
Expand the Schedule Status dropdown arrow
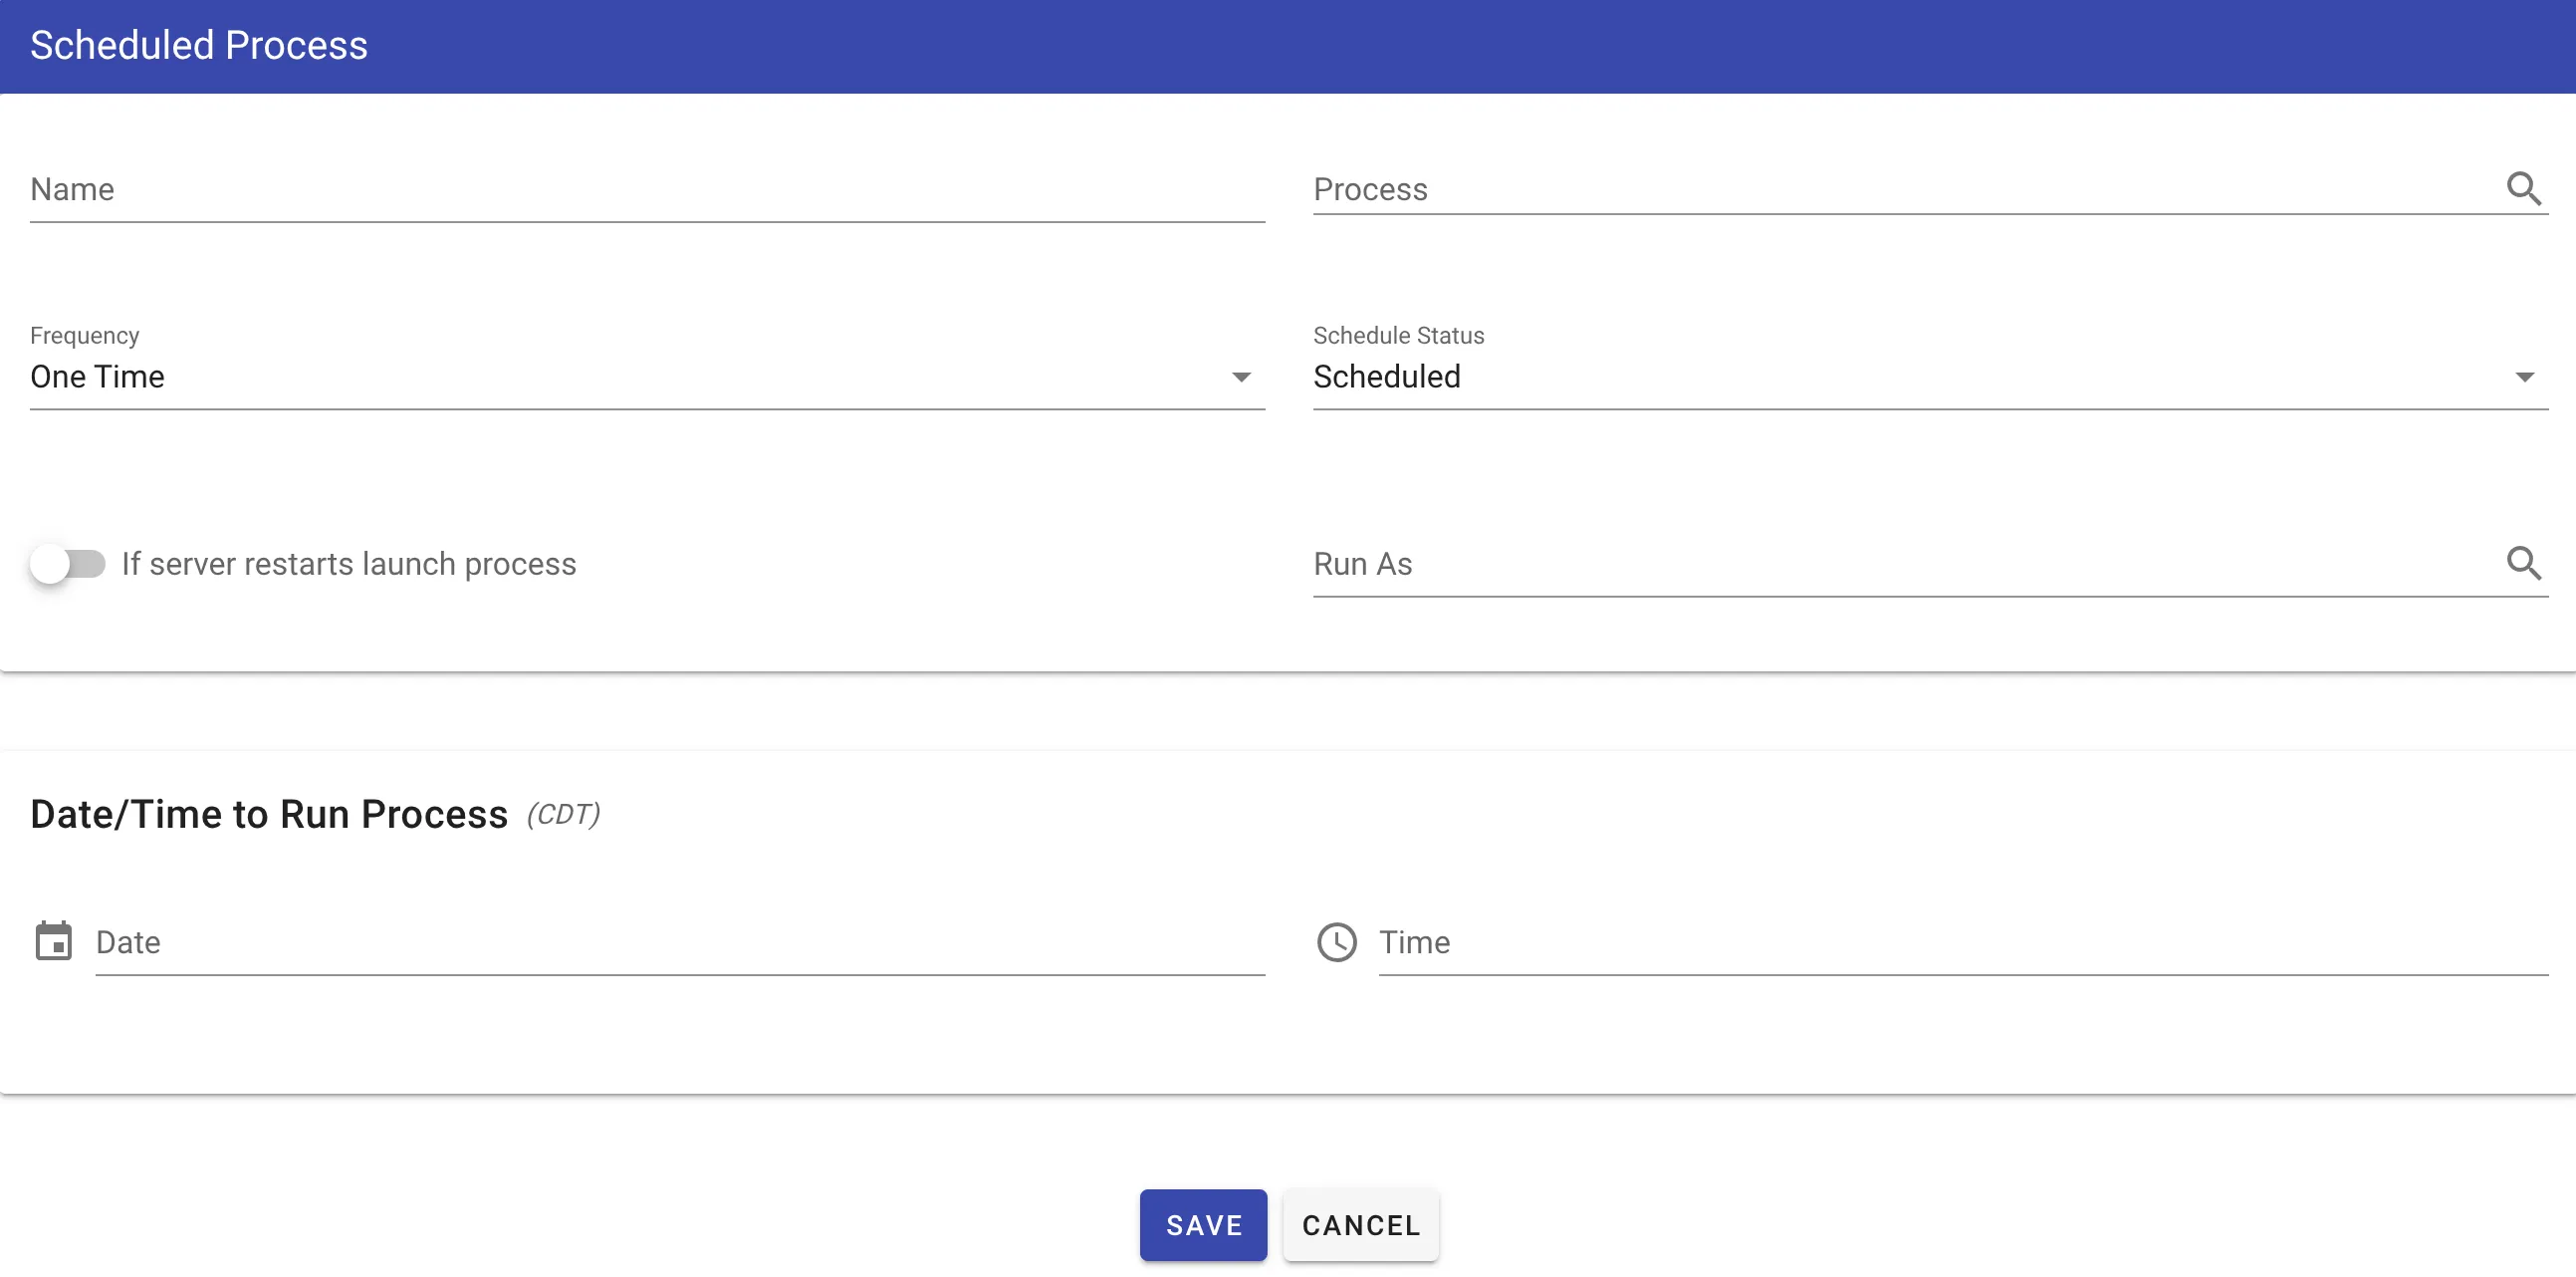(2524, 377)
